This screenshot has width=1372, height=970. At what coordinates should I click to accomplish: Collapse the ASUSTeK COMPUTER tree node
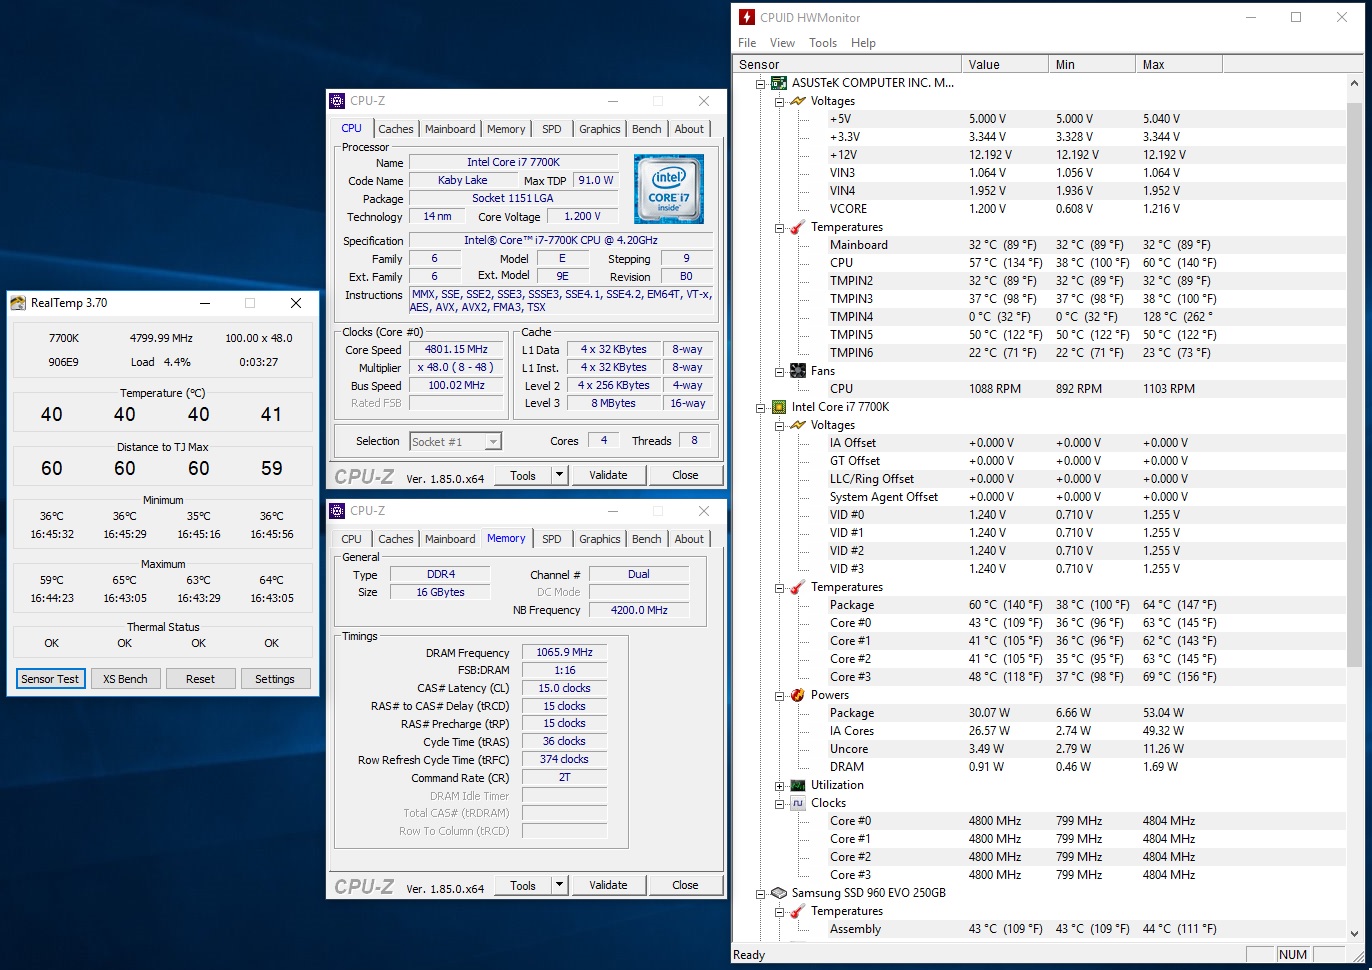tap(760, 84)
